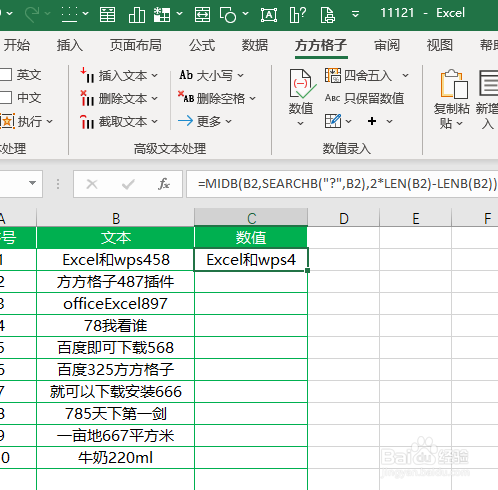Select column D header
The width and height of the screenshot is (498, 490).
[344, 218]
